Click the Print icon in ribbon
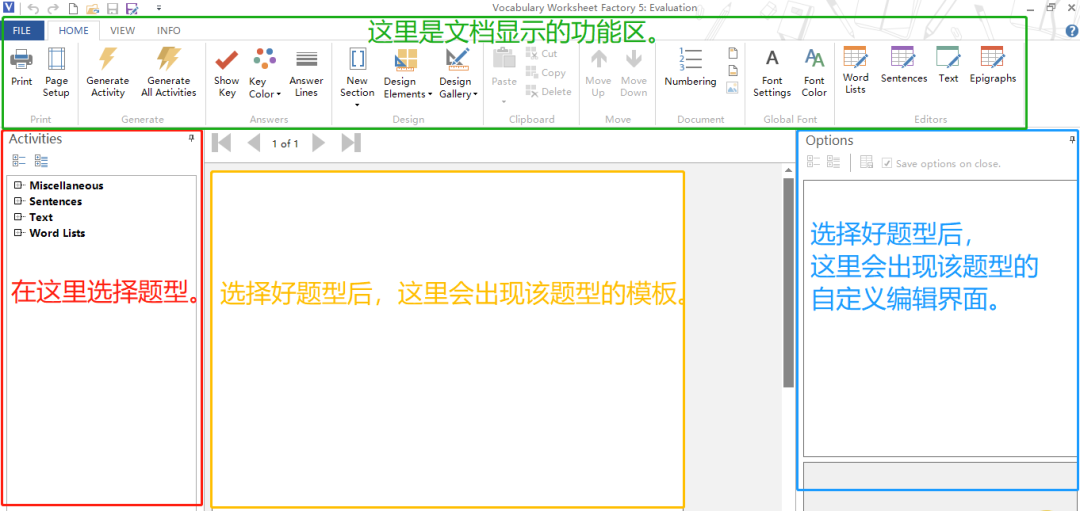The width and height of the screenshot is (1080, 511). click(x=21, y=59)
